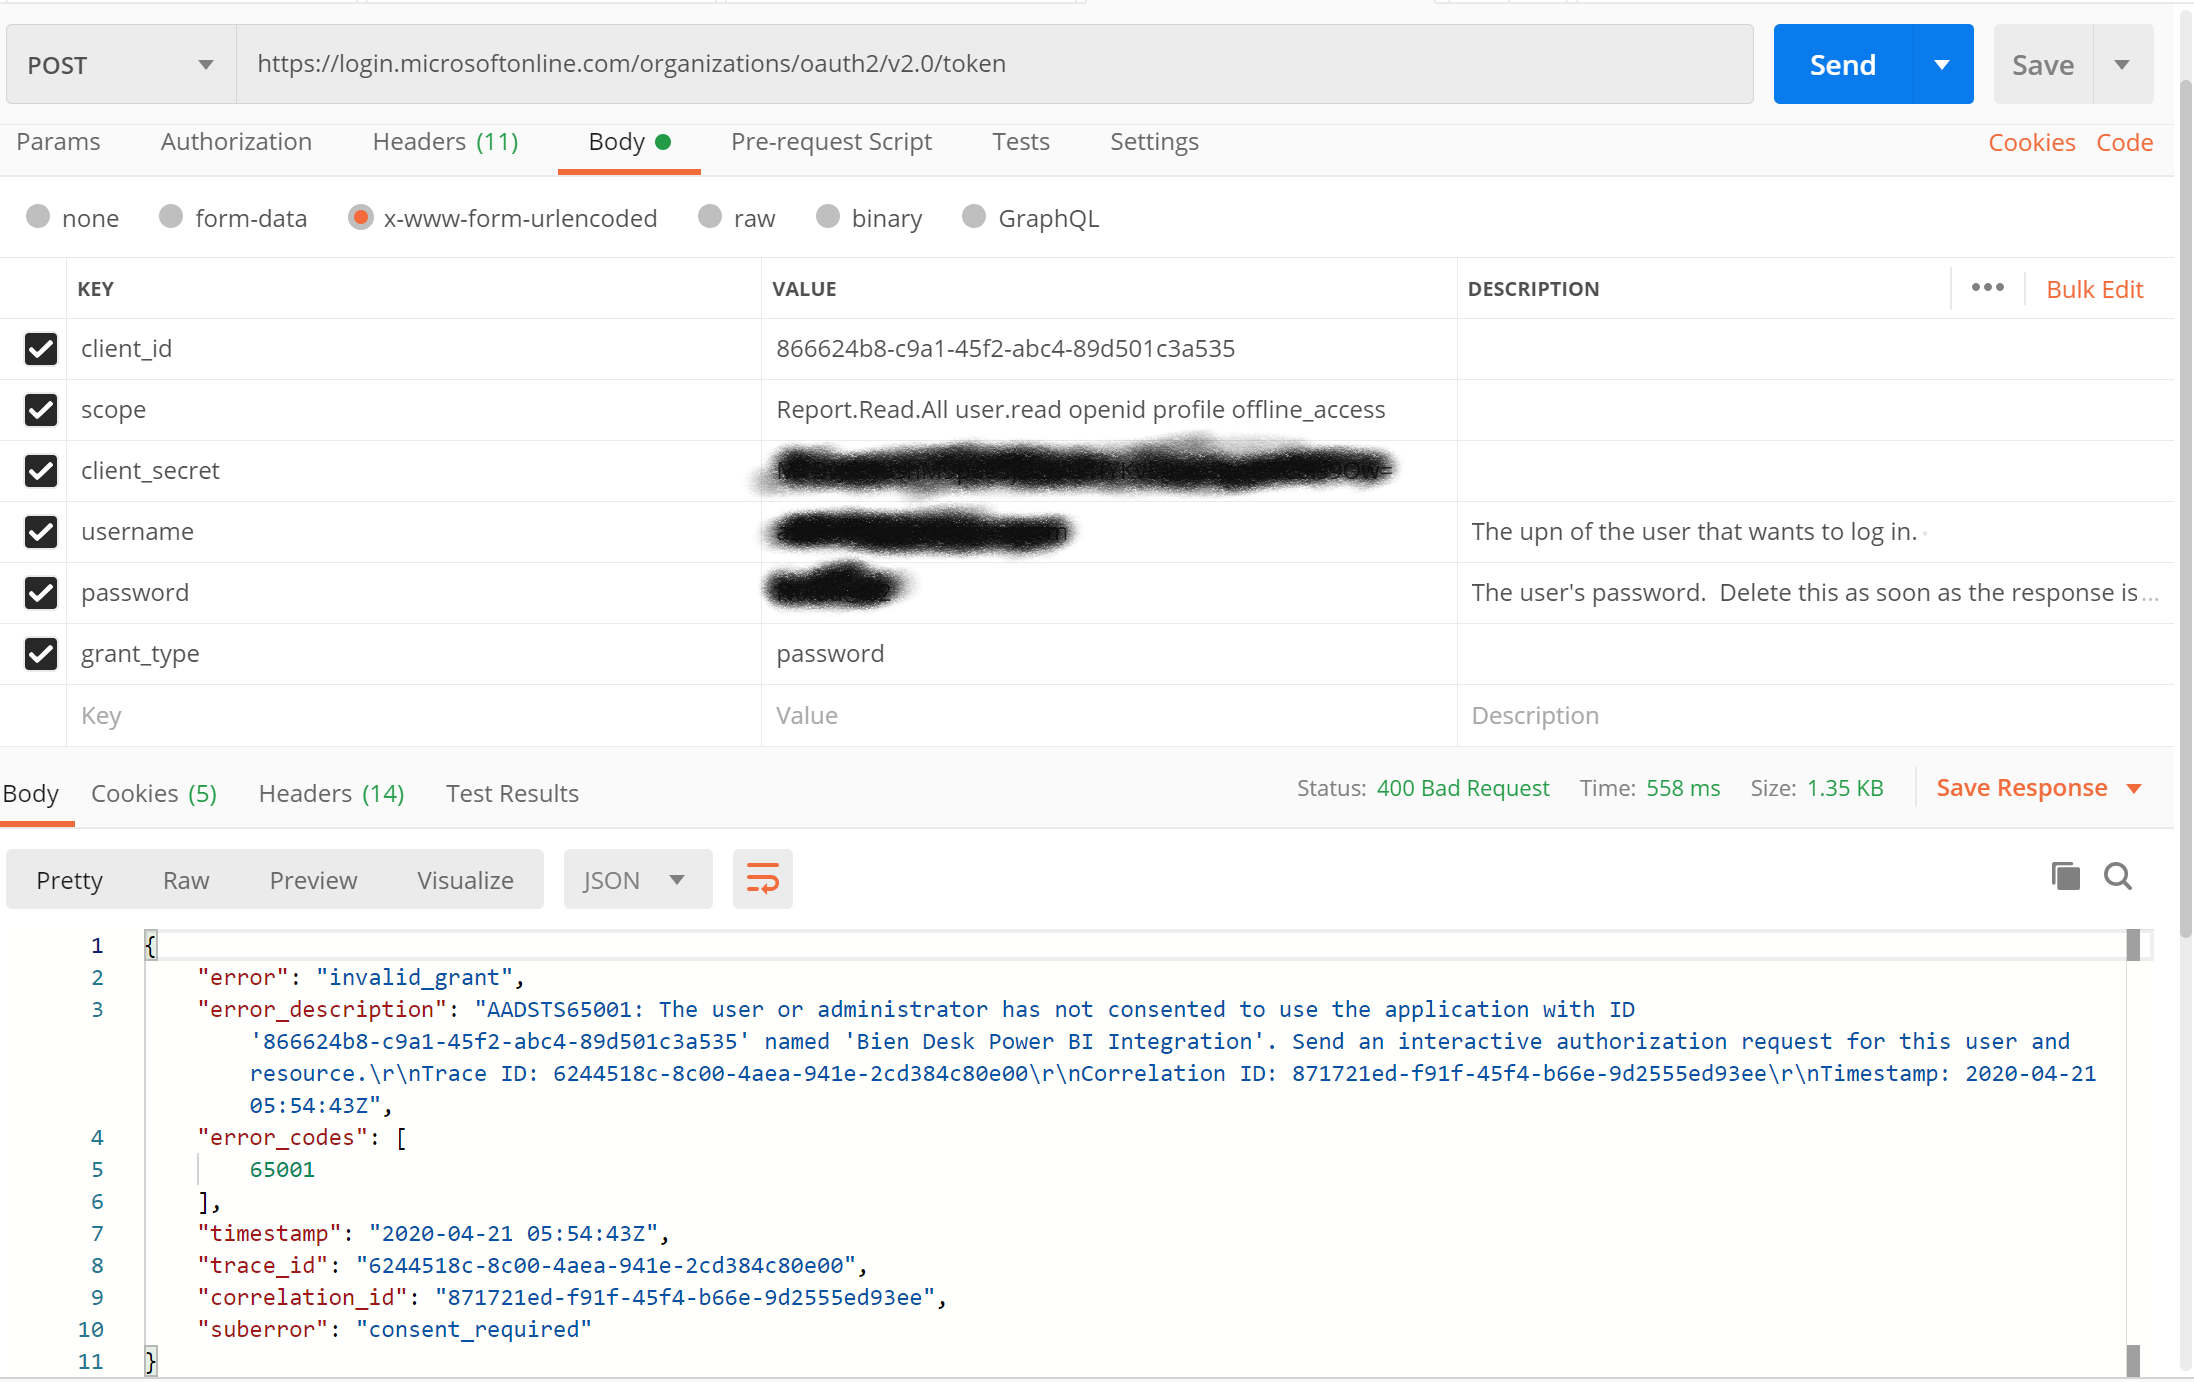2194x1382 pixels.
Task: Click the empty Description input field
Action: tap(1814, 716)
